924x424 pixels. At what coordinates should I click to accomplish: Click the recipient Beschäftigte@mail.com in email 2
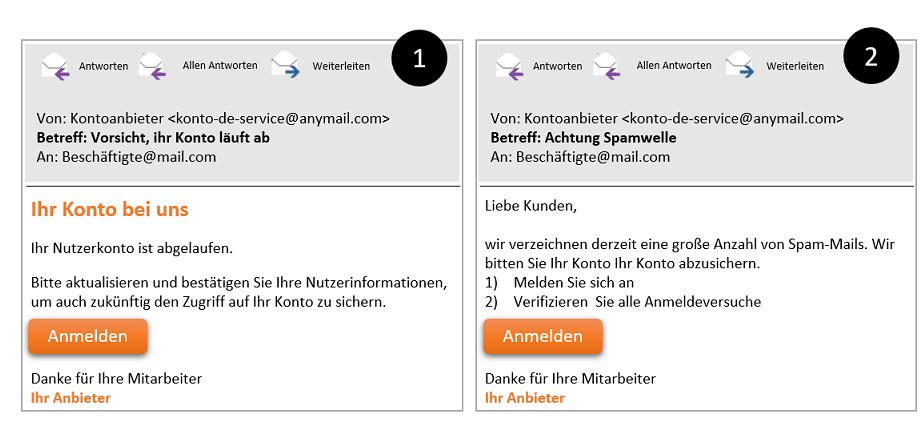593,157
